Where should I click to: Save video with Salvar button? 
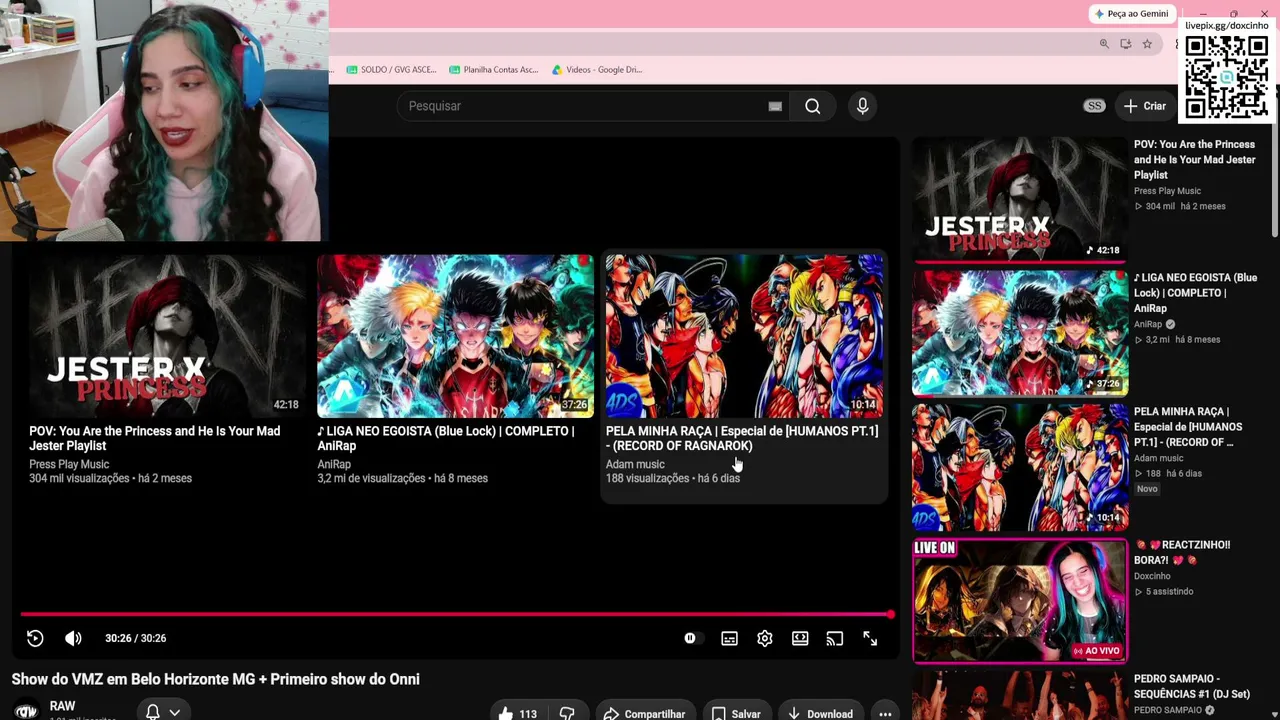tap(736, 713)
